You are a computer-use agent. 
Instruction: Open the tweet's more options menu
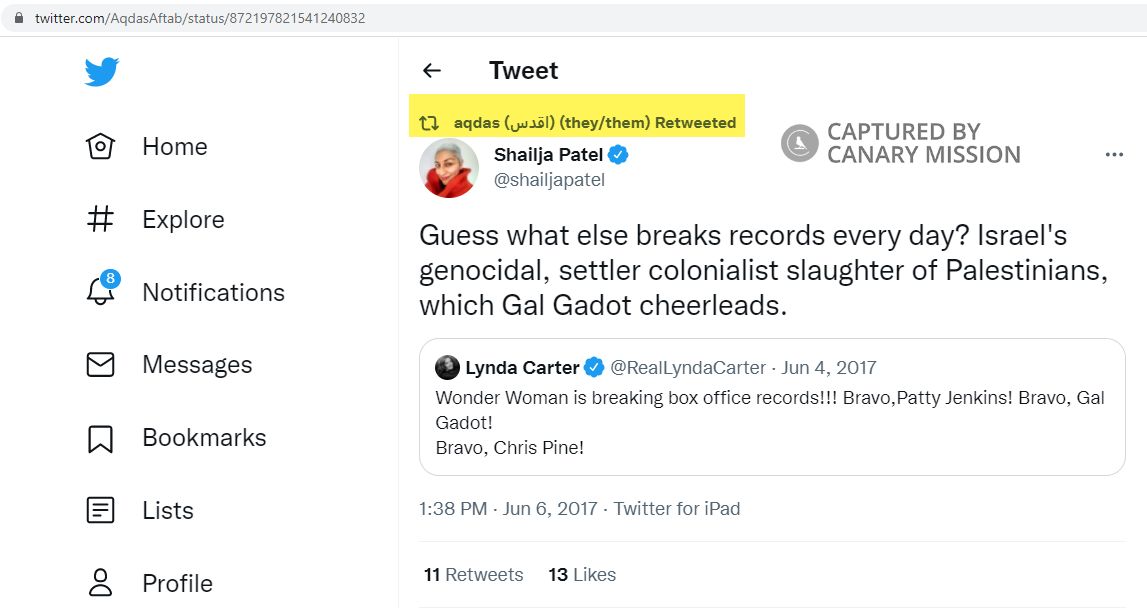(x=1113, y=154)
